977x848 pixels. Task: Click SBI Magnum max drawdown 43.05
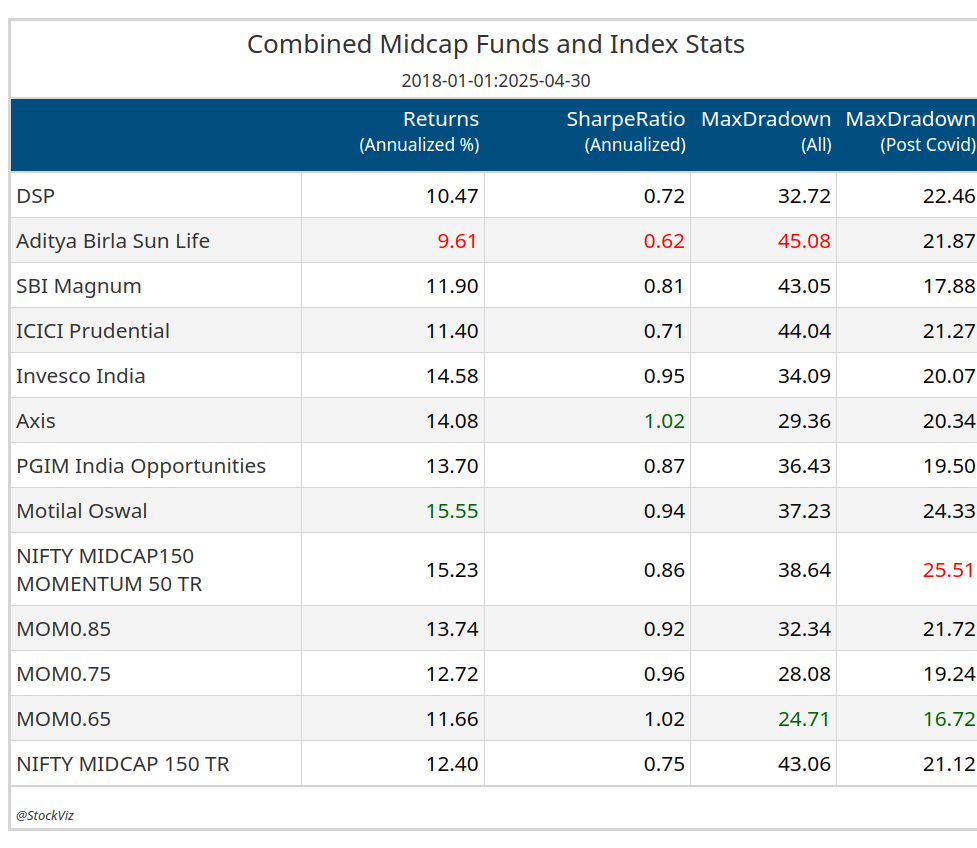point(804,286)
